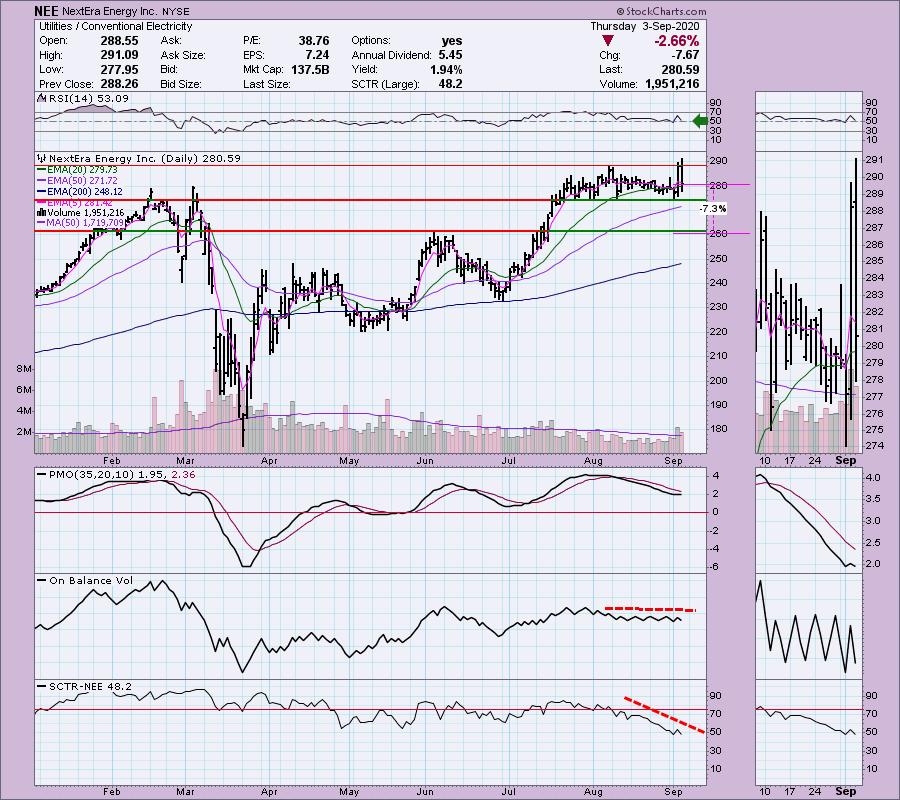The width and height of the screenshot is (900, 800).
Task: Click the On Balance Vol panel label
Action: pyautogui.click(x=85, y=581)
